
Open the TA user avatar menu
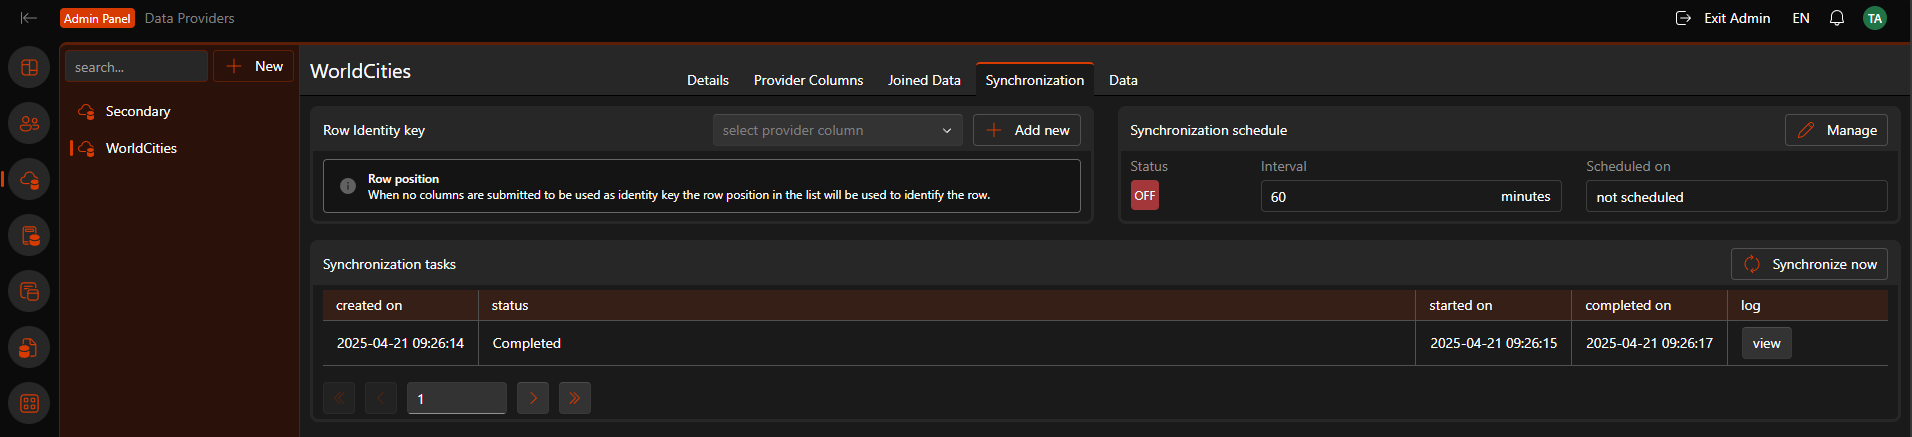click(x=1875, y=18)
